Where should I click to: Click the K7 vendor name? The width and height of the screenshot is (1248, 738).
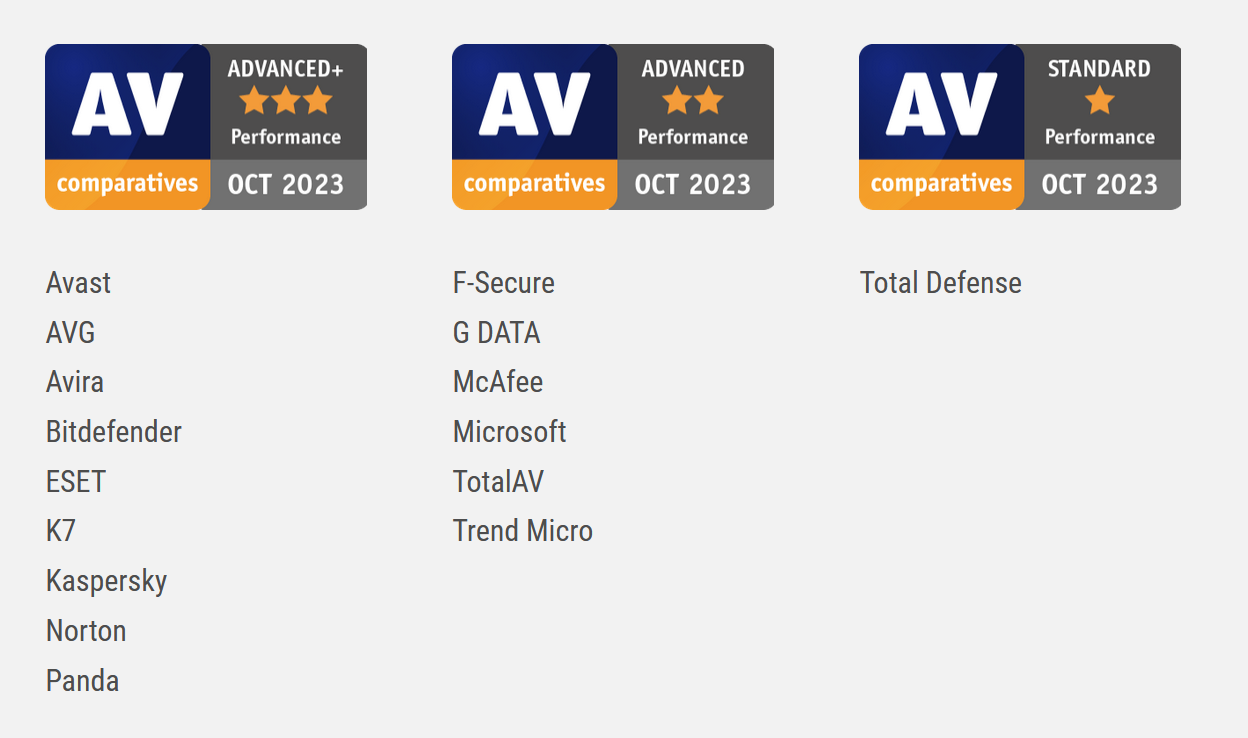(61, 531)
